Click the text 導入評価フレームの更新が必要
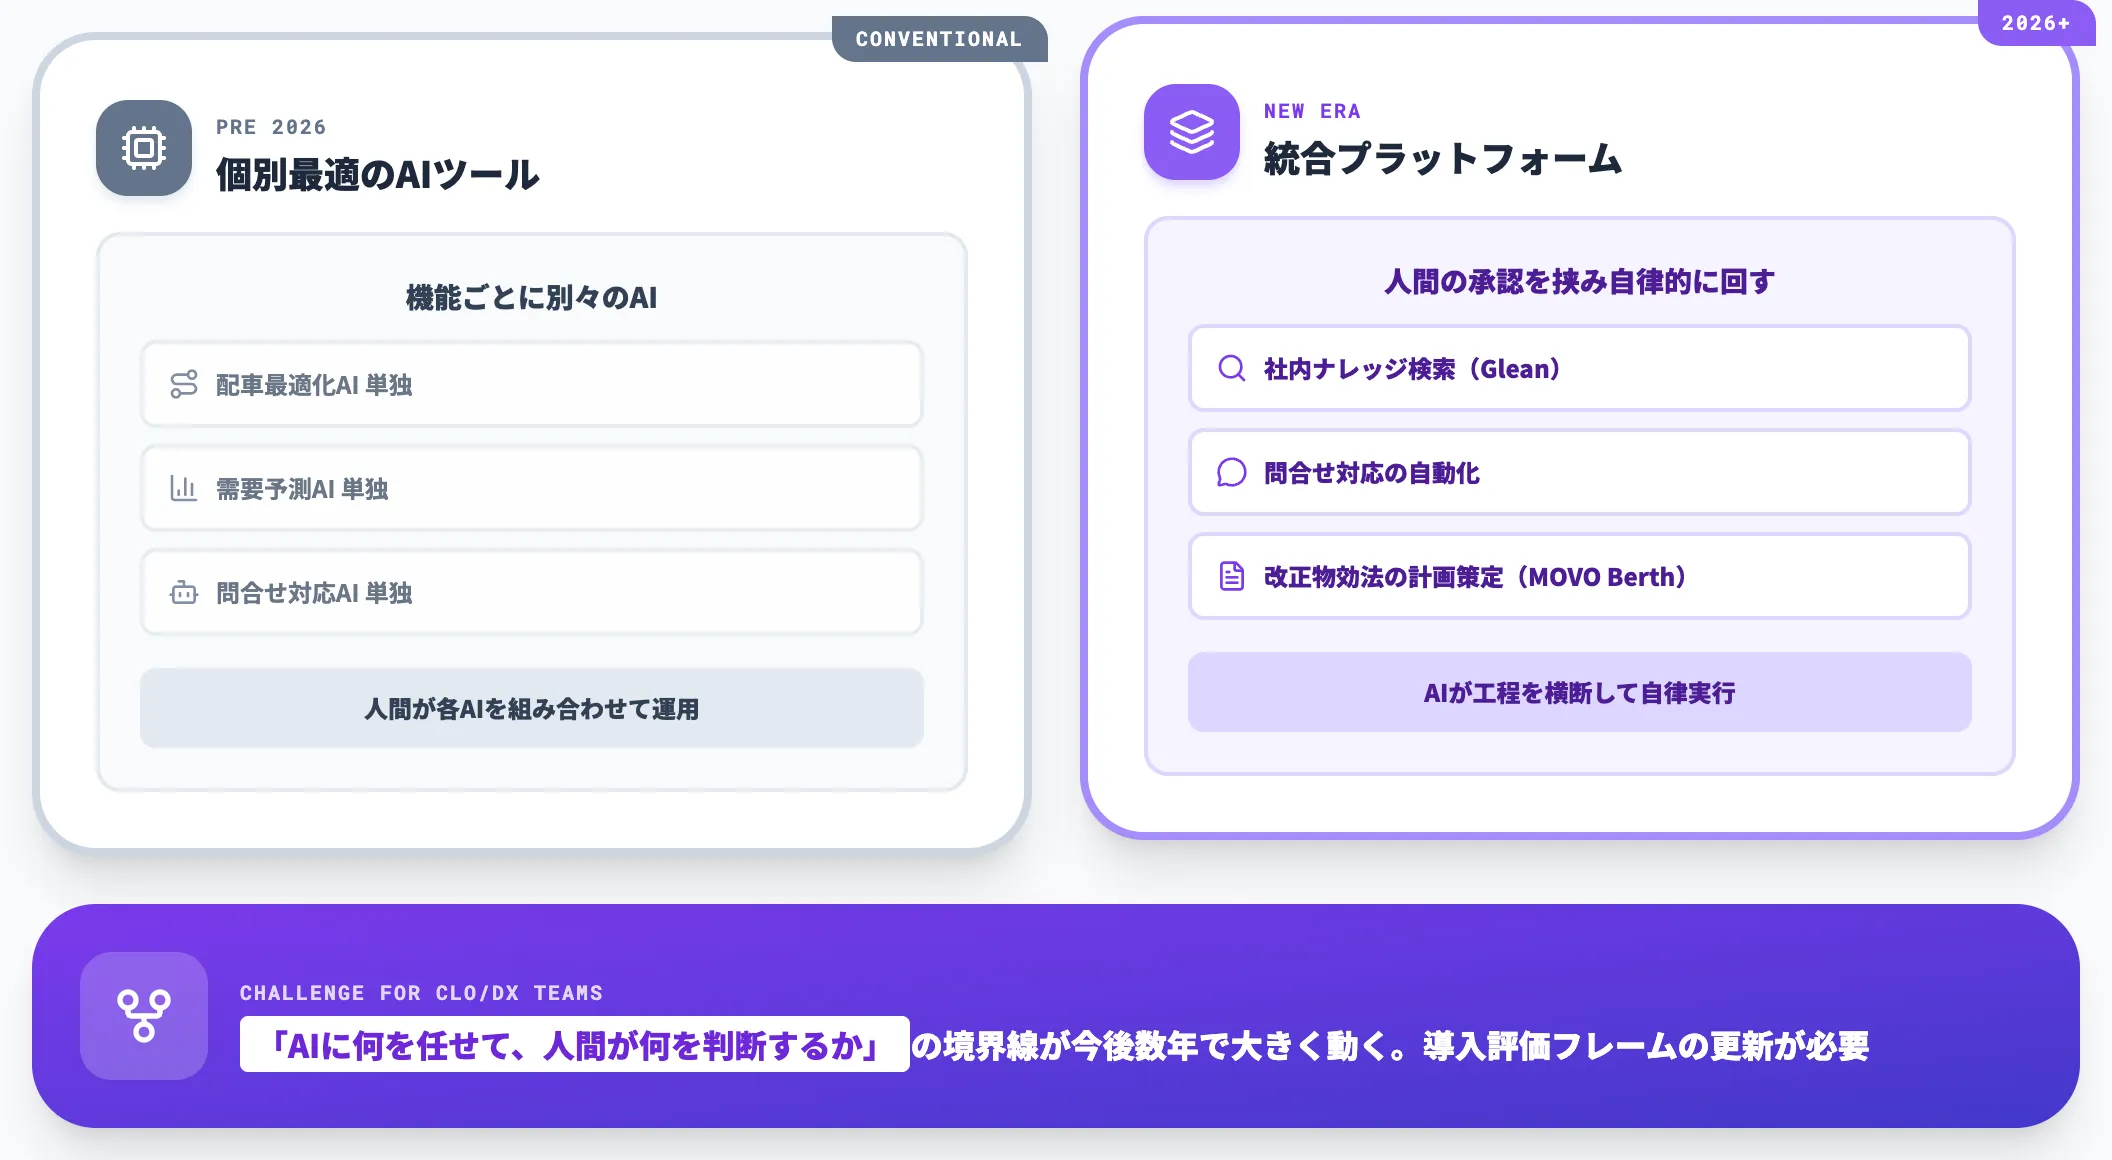The image size is (2112, 1160). [1646, 1046]
